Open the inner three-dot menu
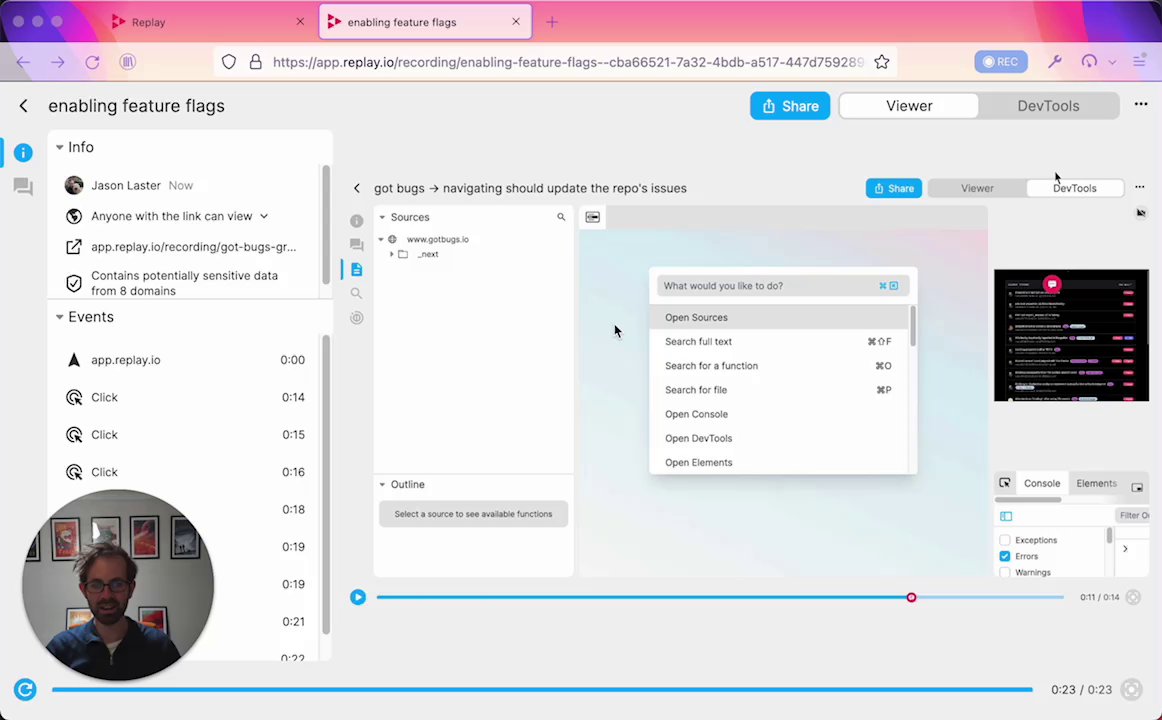 click(1140, 187)
